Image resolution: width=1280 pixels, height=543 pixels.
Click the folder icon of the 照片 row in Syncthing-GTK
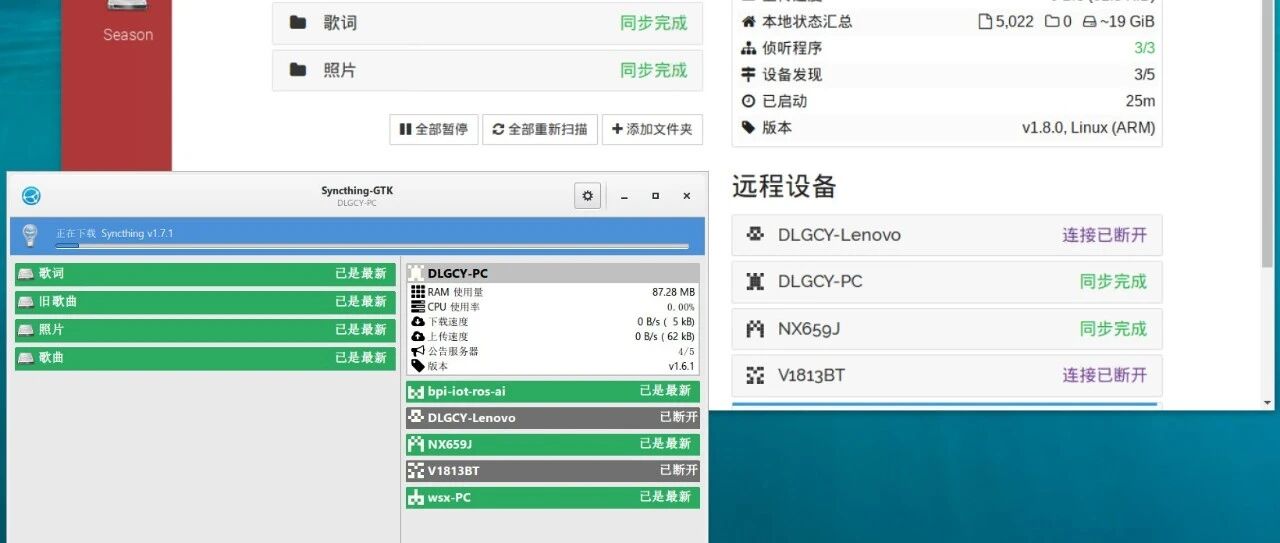[26, 329]
